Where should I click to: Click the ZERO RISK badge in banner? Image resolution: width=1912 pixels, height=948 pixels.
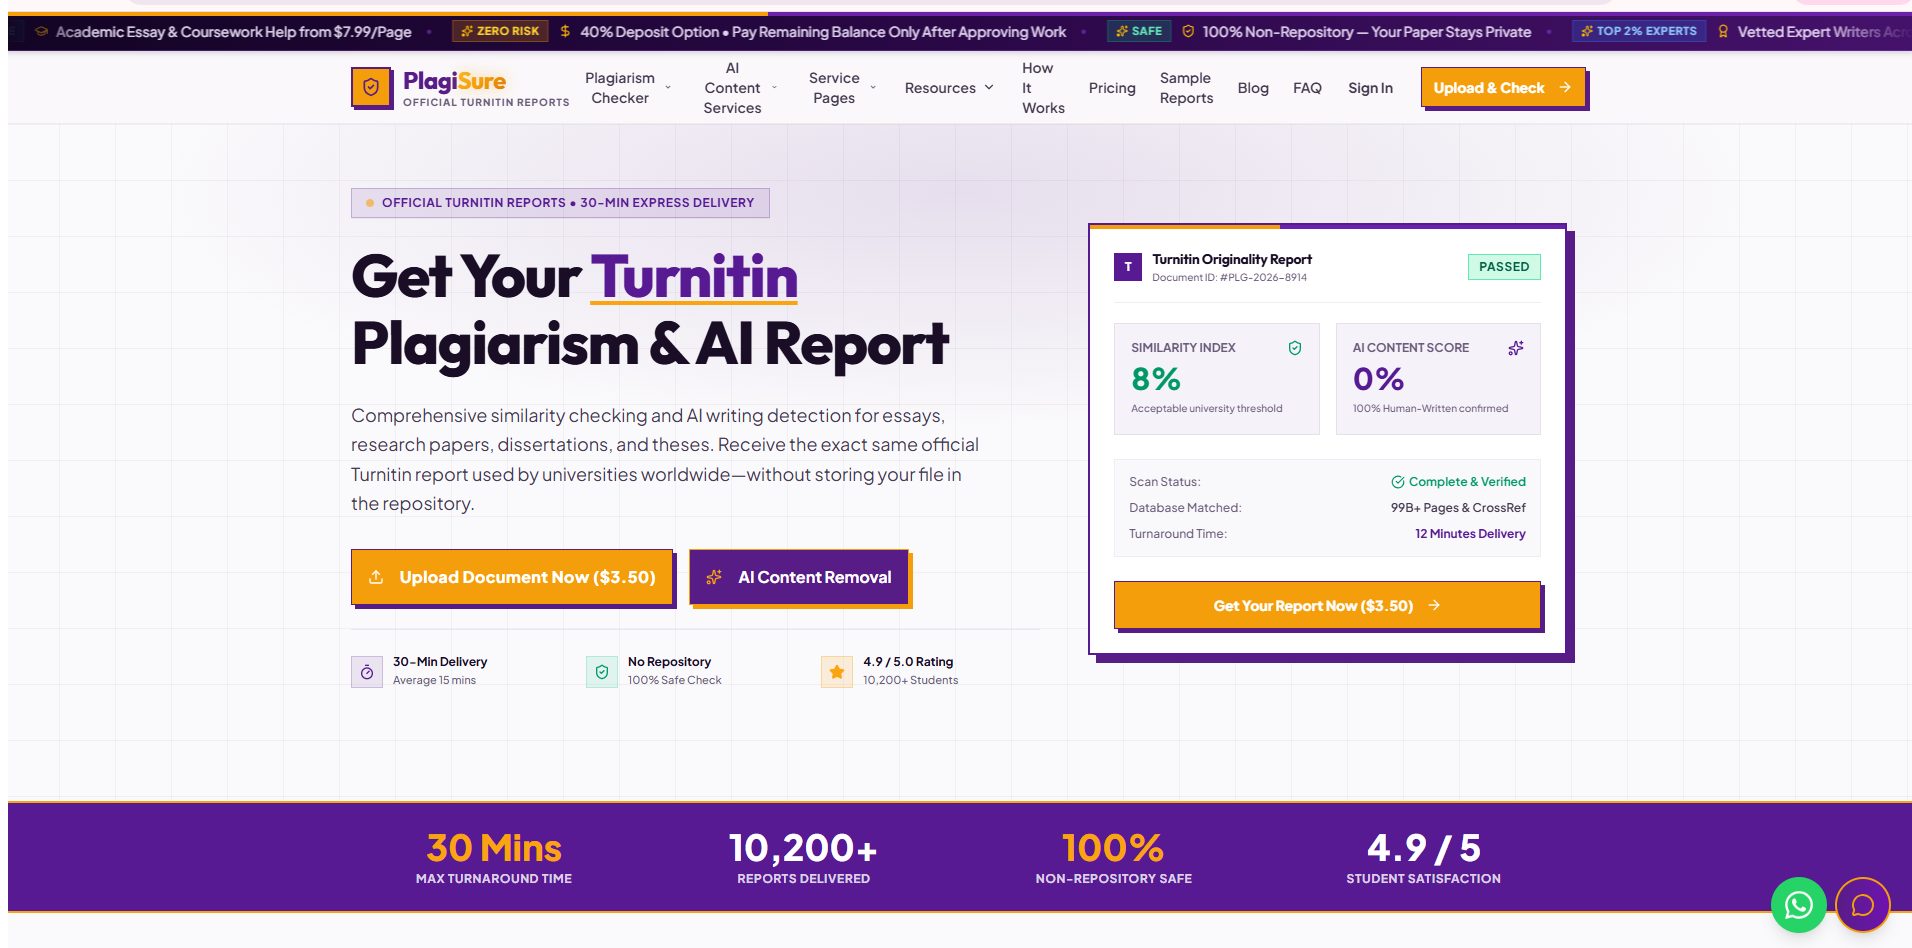[x=499, y=31]
